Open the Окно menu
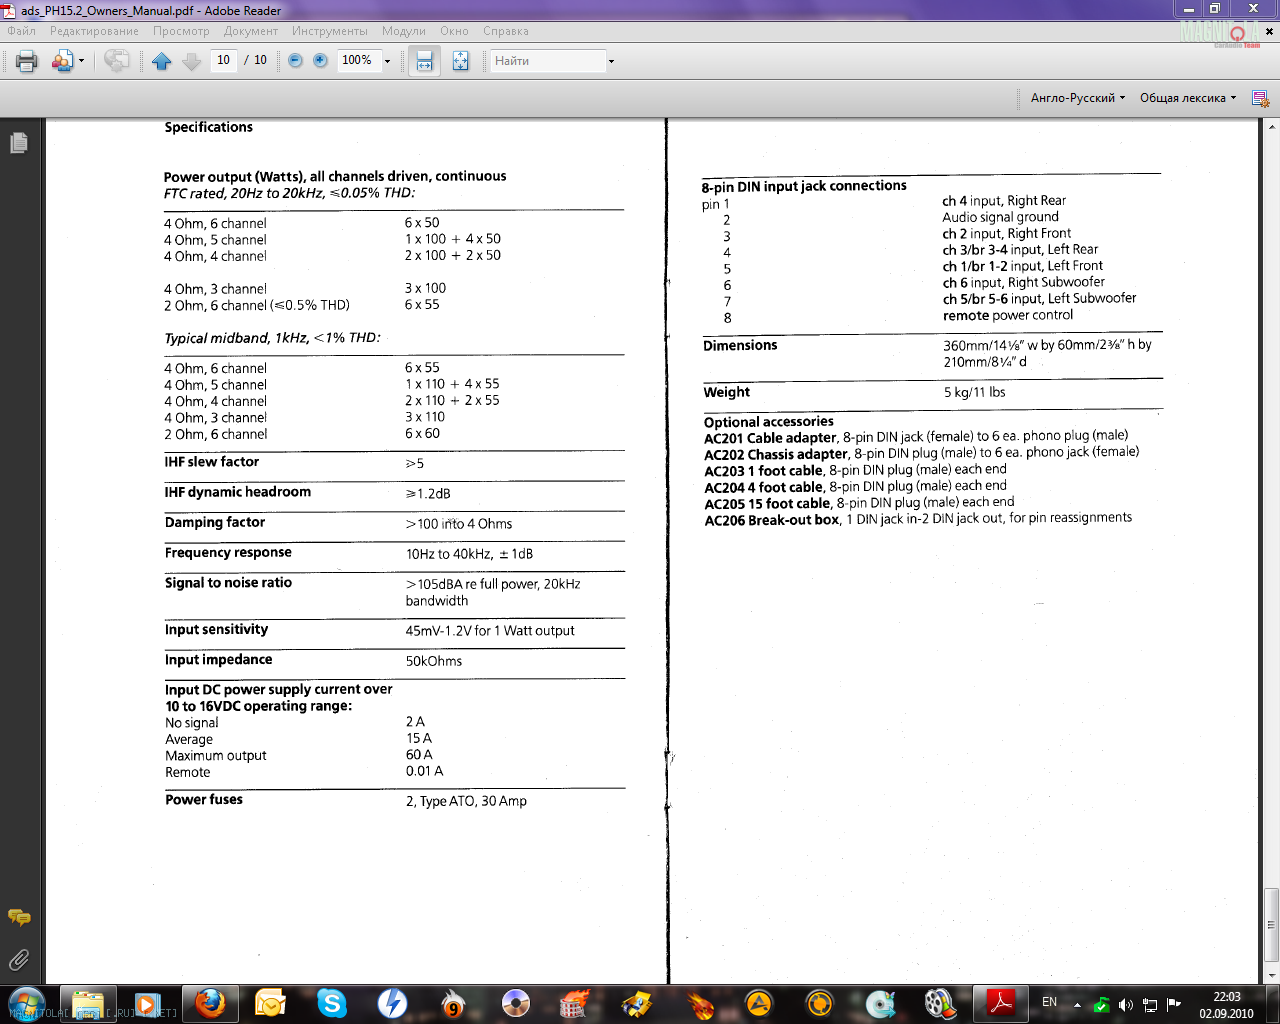 click(454, 31)
